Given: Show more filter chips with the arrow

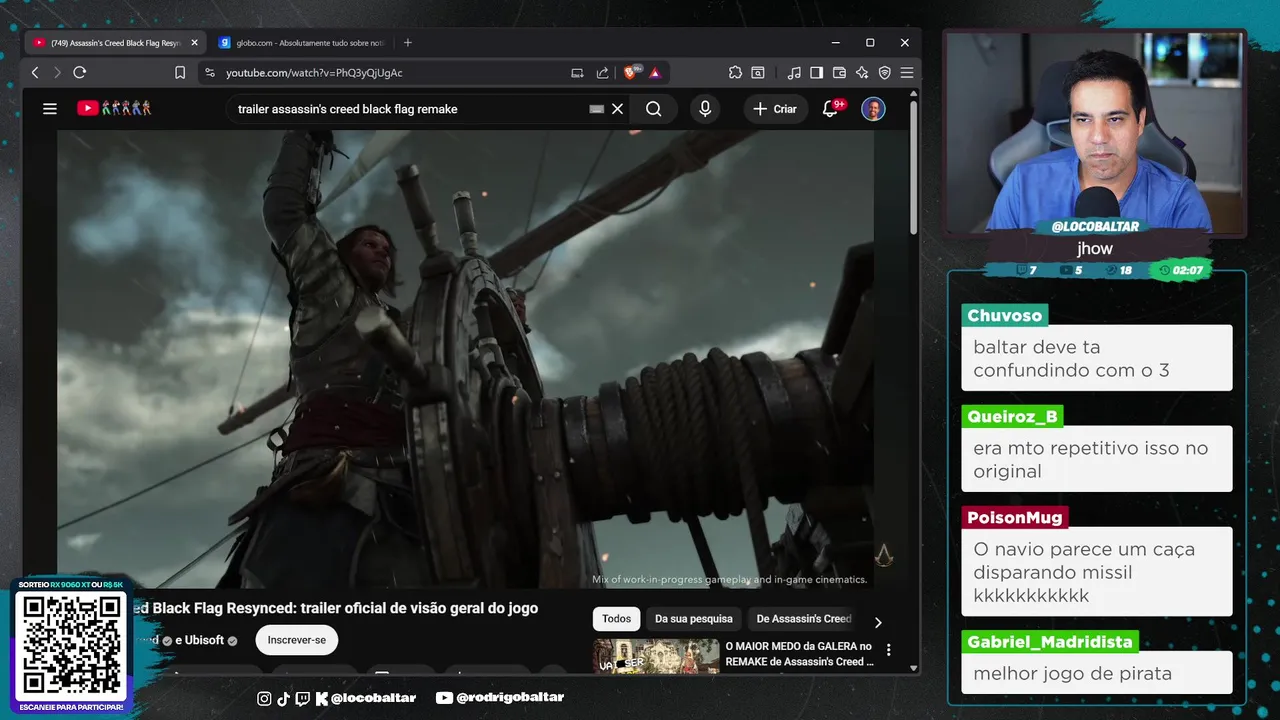Looking at the screenshot, I should (878, 622).
